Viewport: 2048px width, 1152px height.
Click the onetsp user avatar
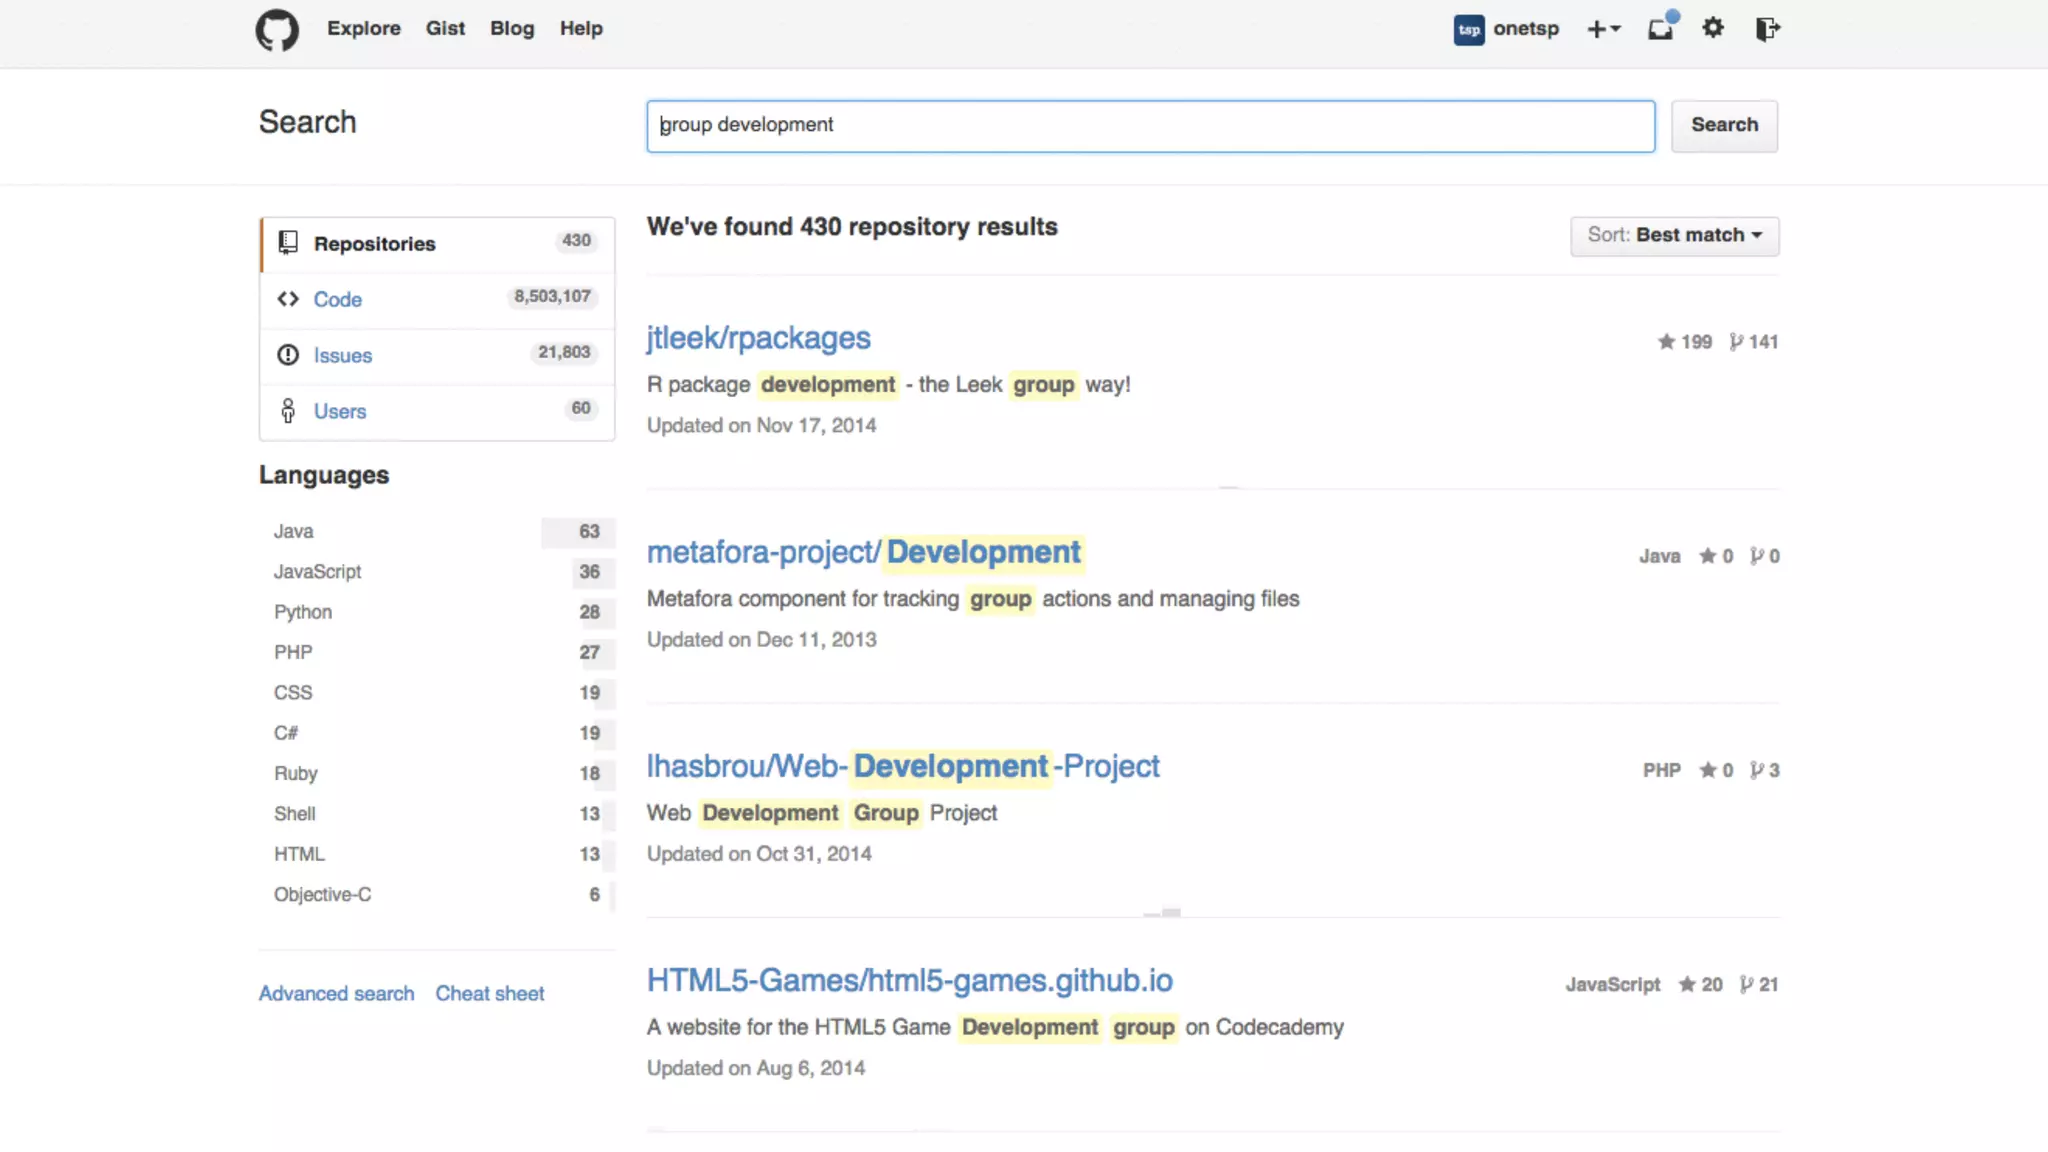pos(1468,29)
